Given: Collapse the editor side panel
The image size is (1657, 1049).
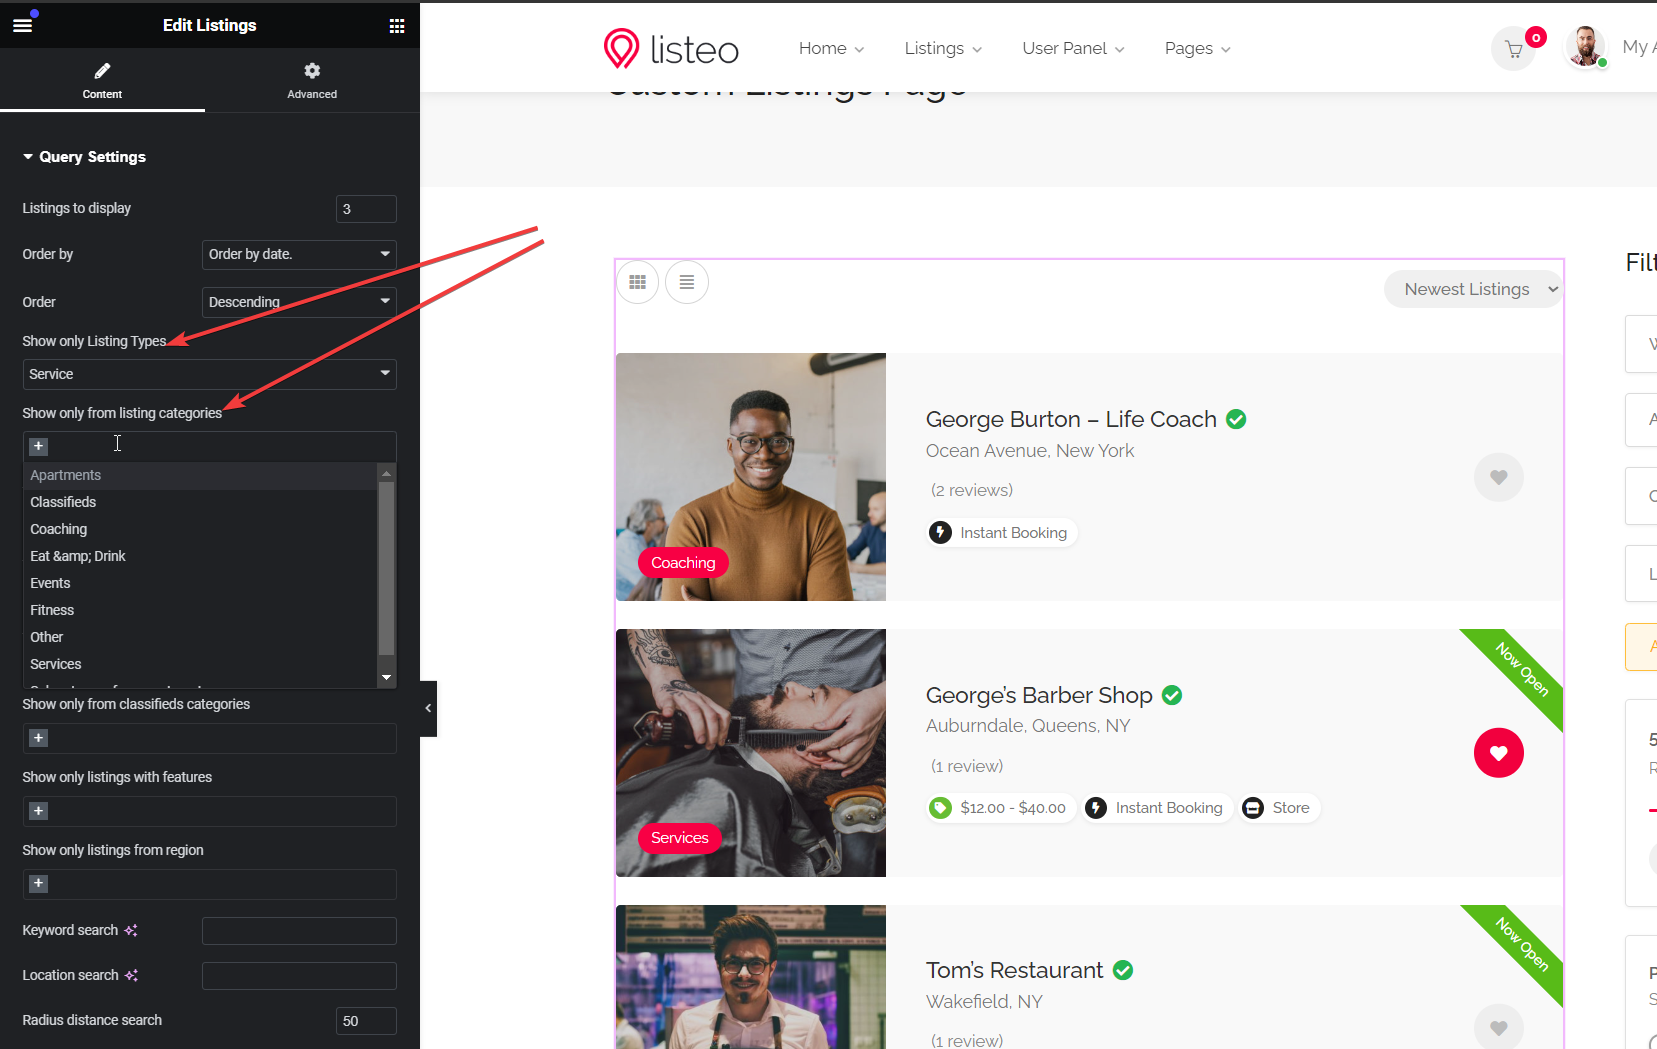Looking at the screenshot, I should pos(428,708).
